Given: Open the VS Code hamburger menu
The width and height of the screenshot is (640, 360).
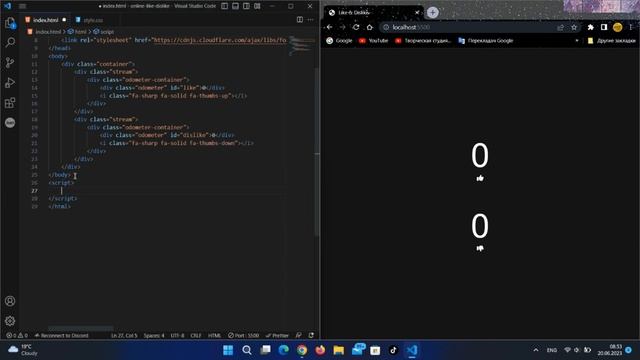Looking at the screenshot, I should click(x=22, y=6).
